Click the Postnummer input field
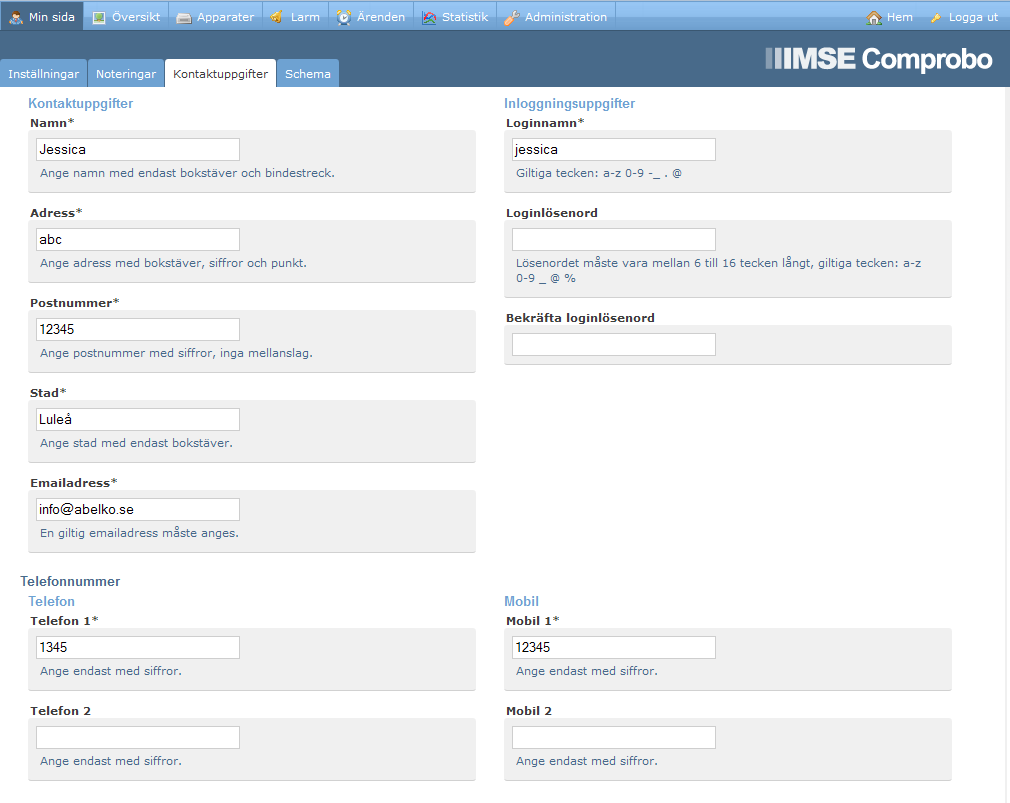This screenshot has width=1010, height=803. pyautogui.click(x=138, y=330)
